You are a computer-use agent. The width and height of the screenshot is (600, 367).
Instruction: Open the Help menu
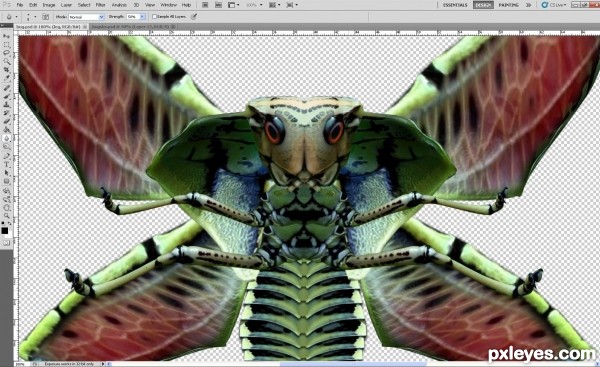coord(186,5)
